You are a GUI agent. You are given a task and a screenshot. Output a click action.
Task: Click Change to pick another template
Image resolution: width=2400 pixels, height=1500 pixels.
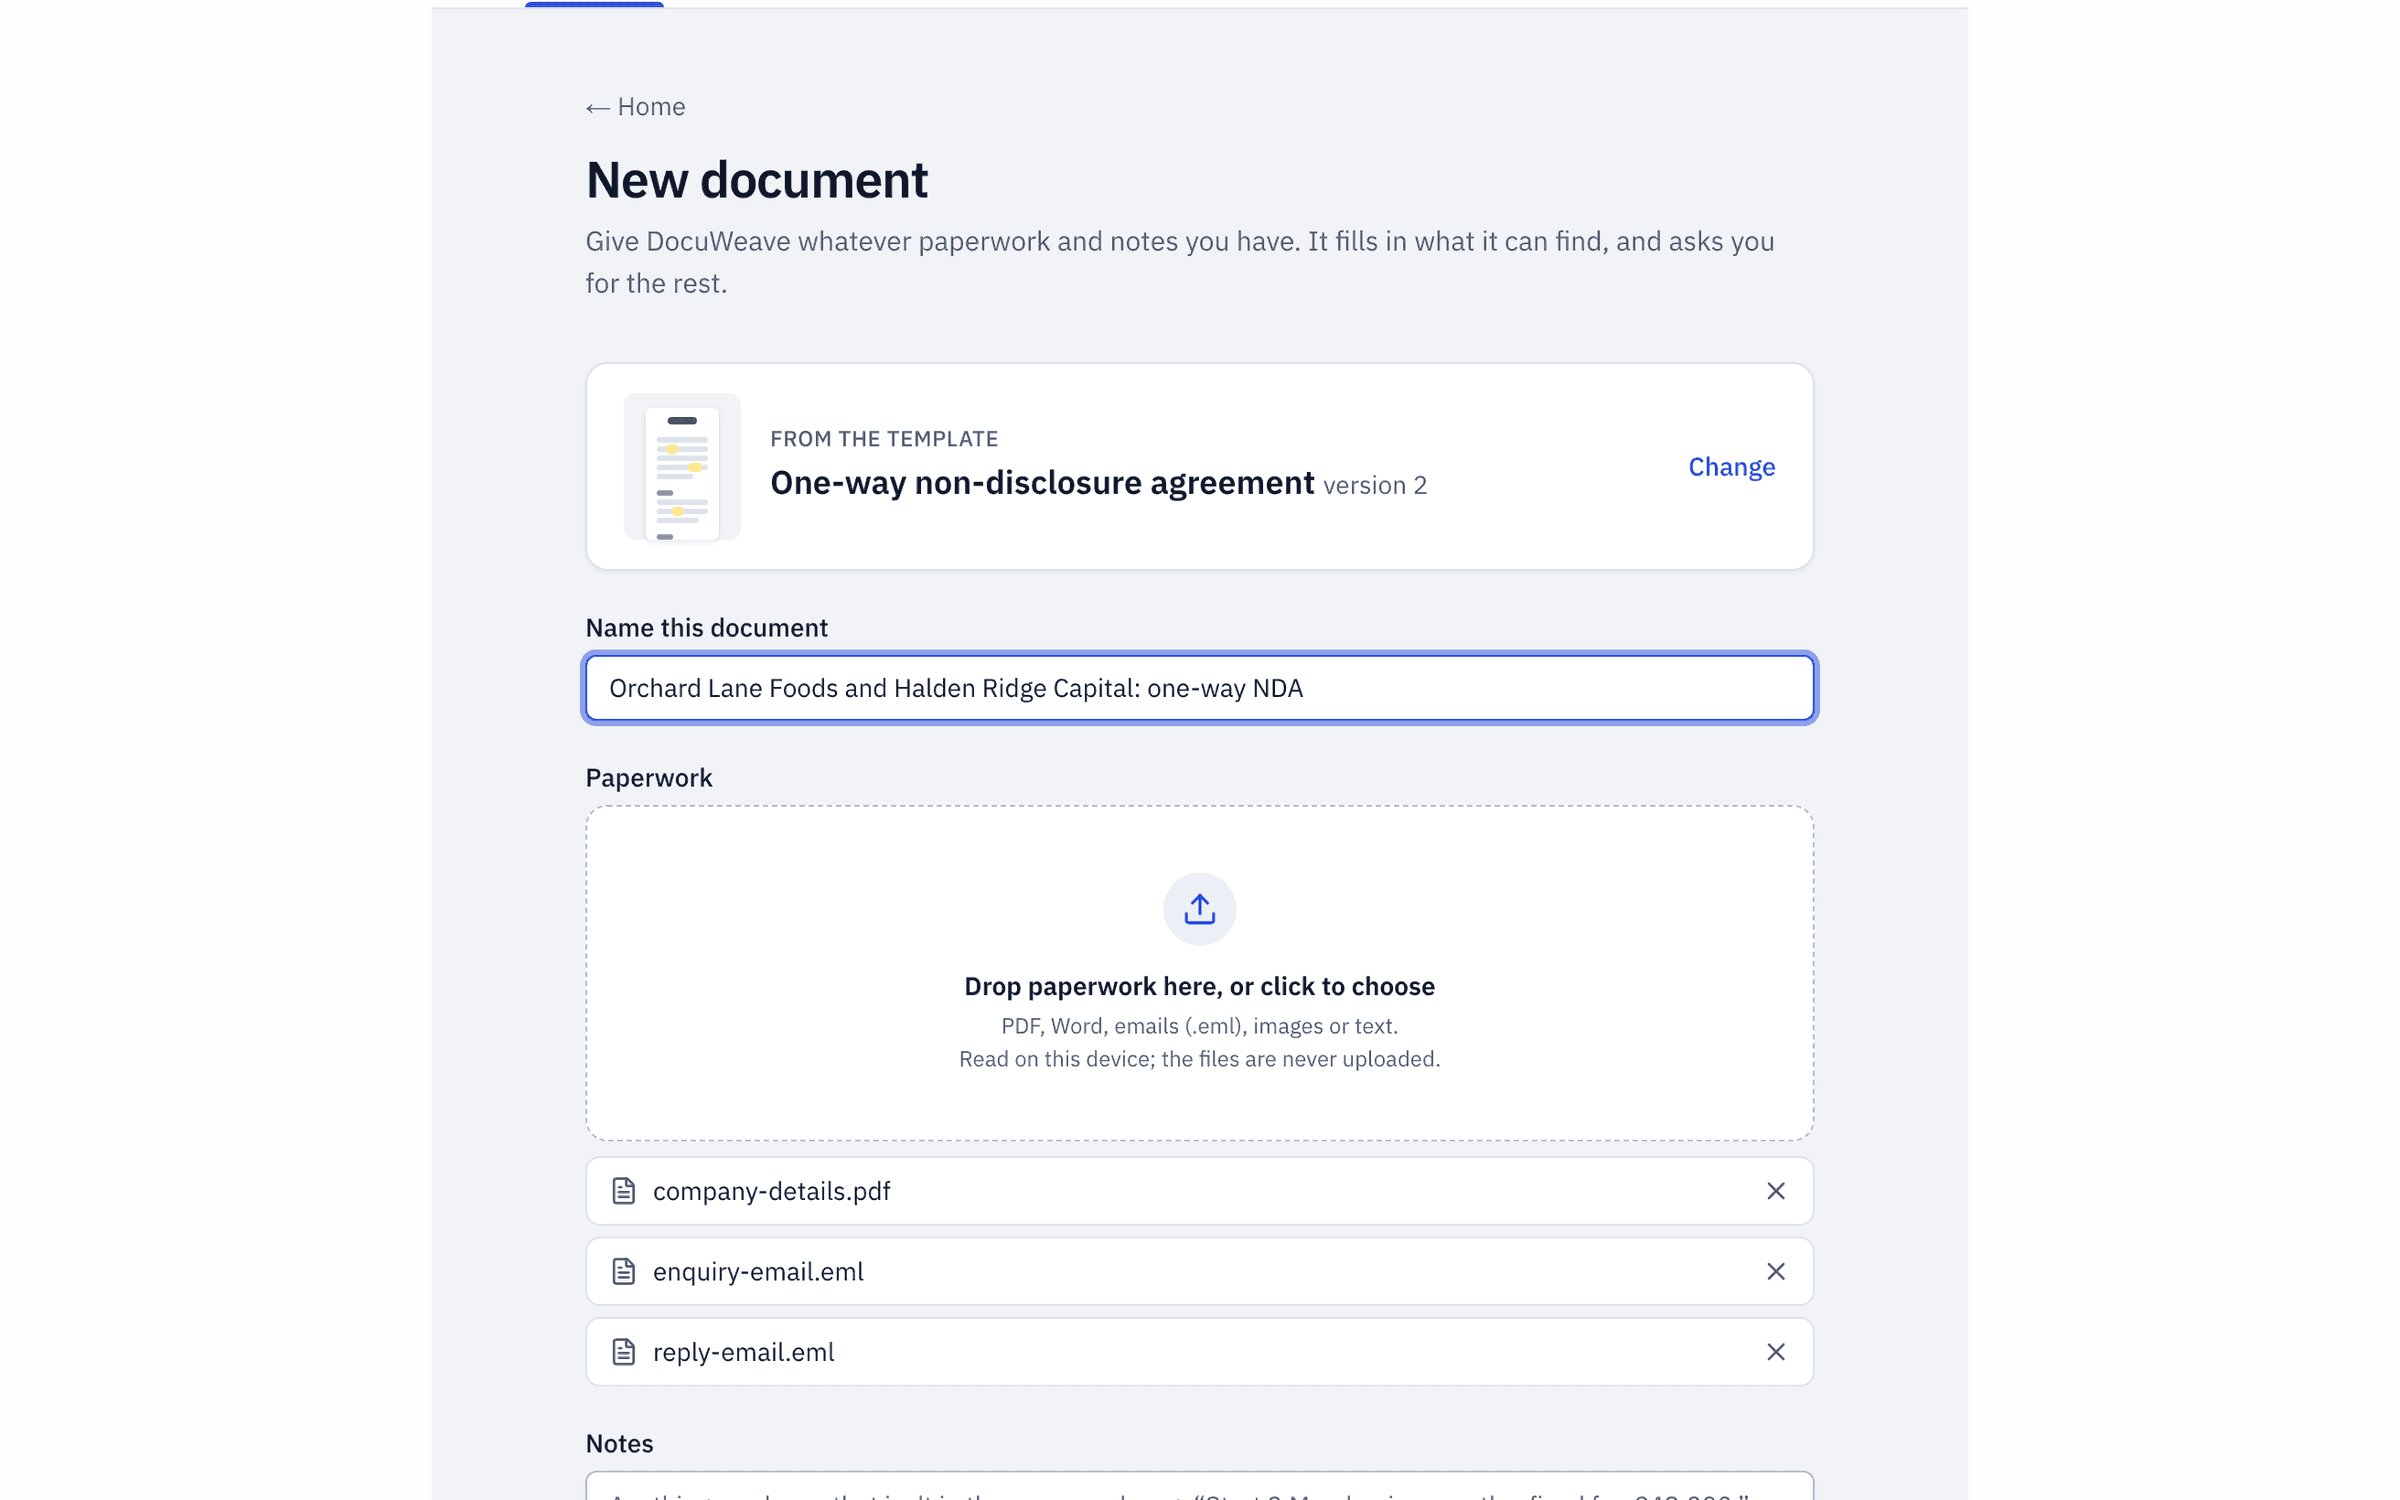tap(1731, 467)
